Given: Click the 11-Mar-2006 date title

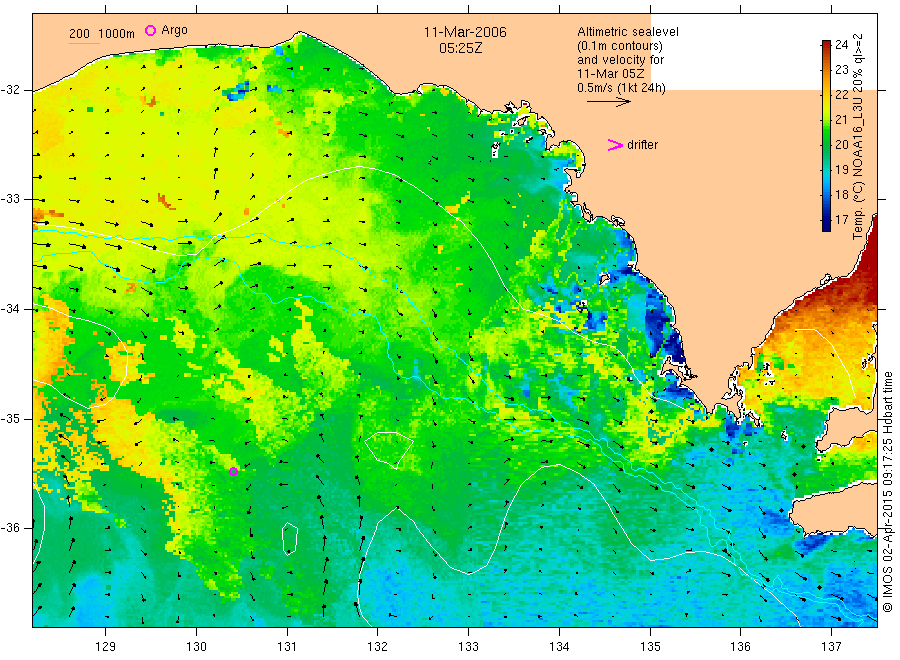Looking at the screenshot, I should (x=465, y=32).
